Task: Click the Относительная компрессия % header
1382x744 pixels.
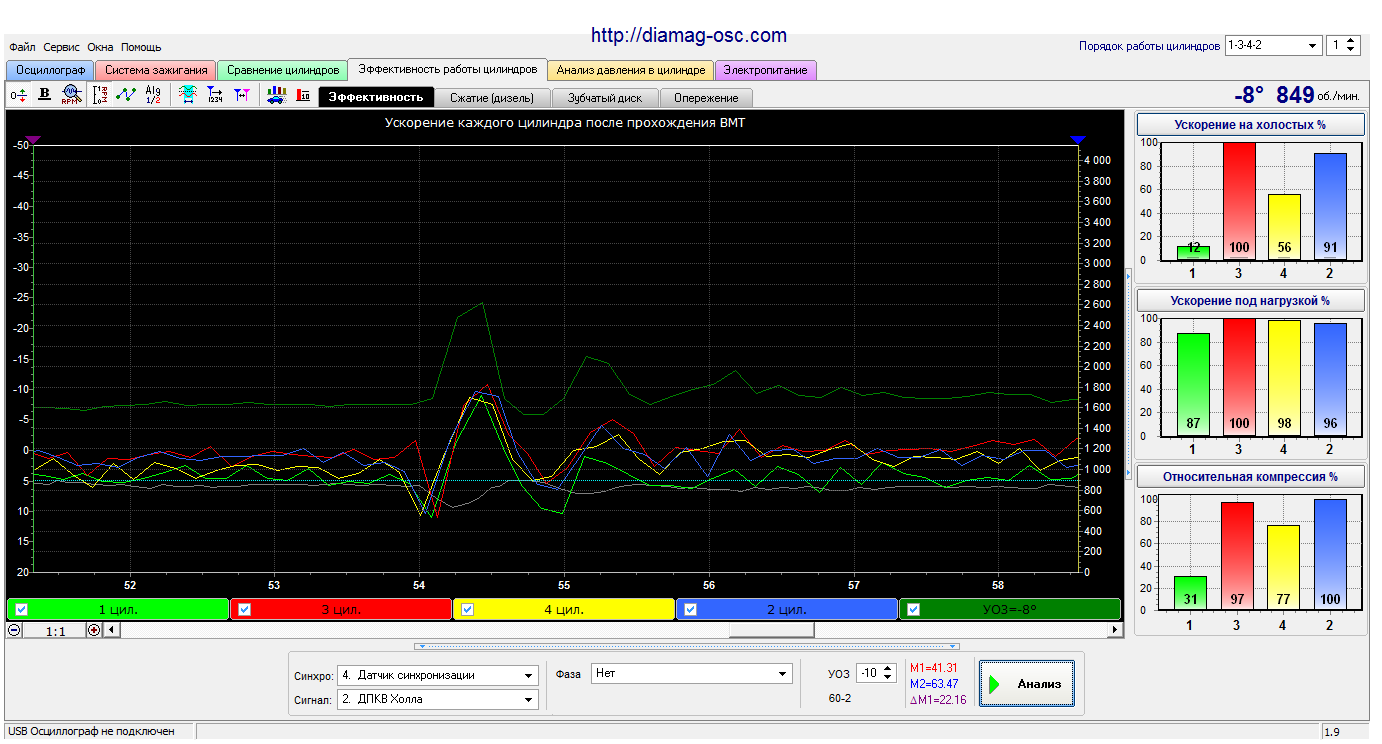Action: [1251, 477]
